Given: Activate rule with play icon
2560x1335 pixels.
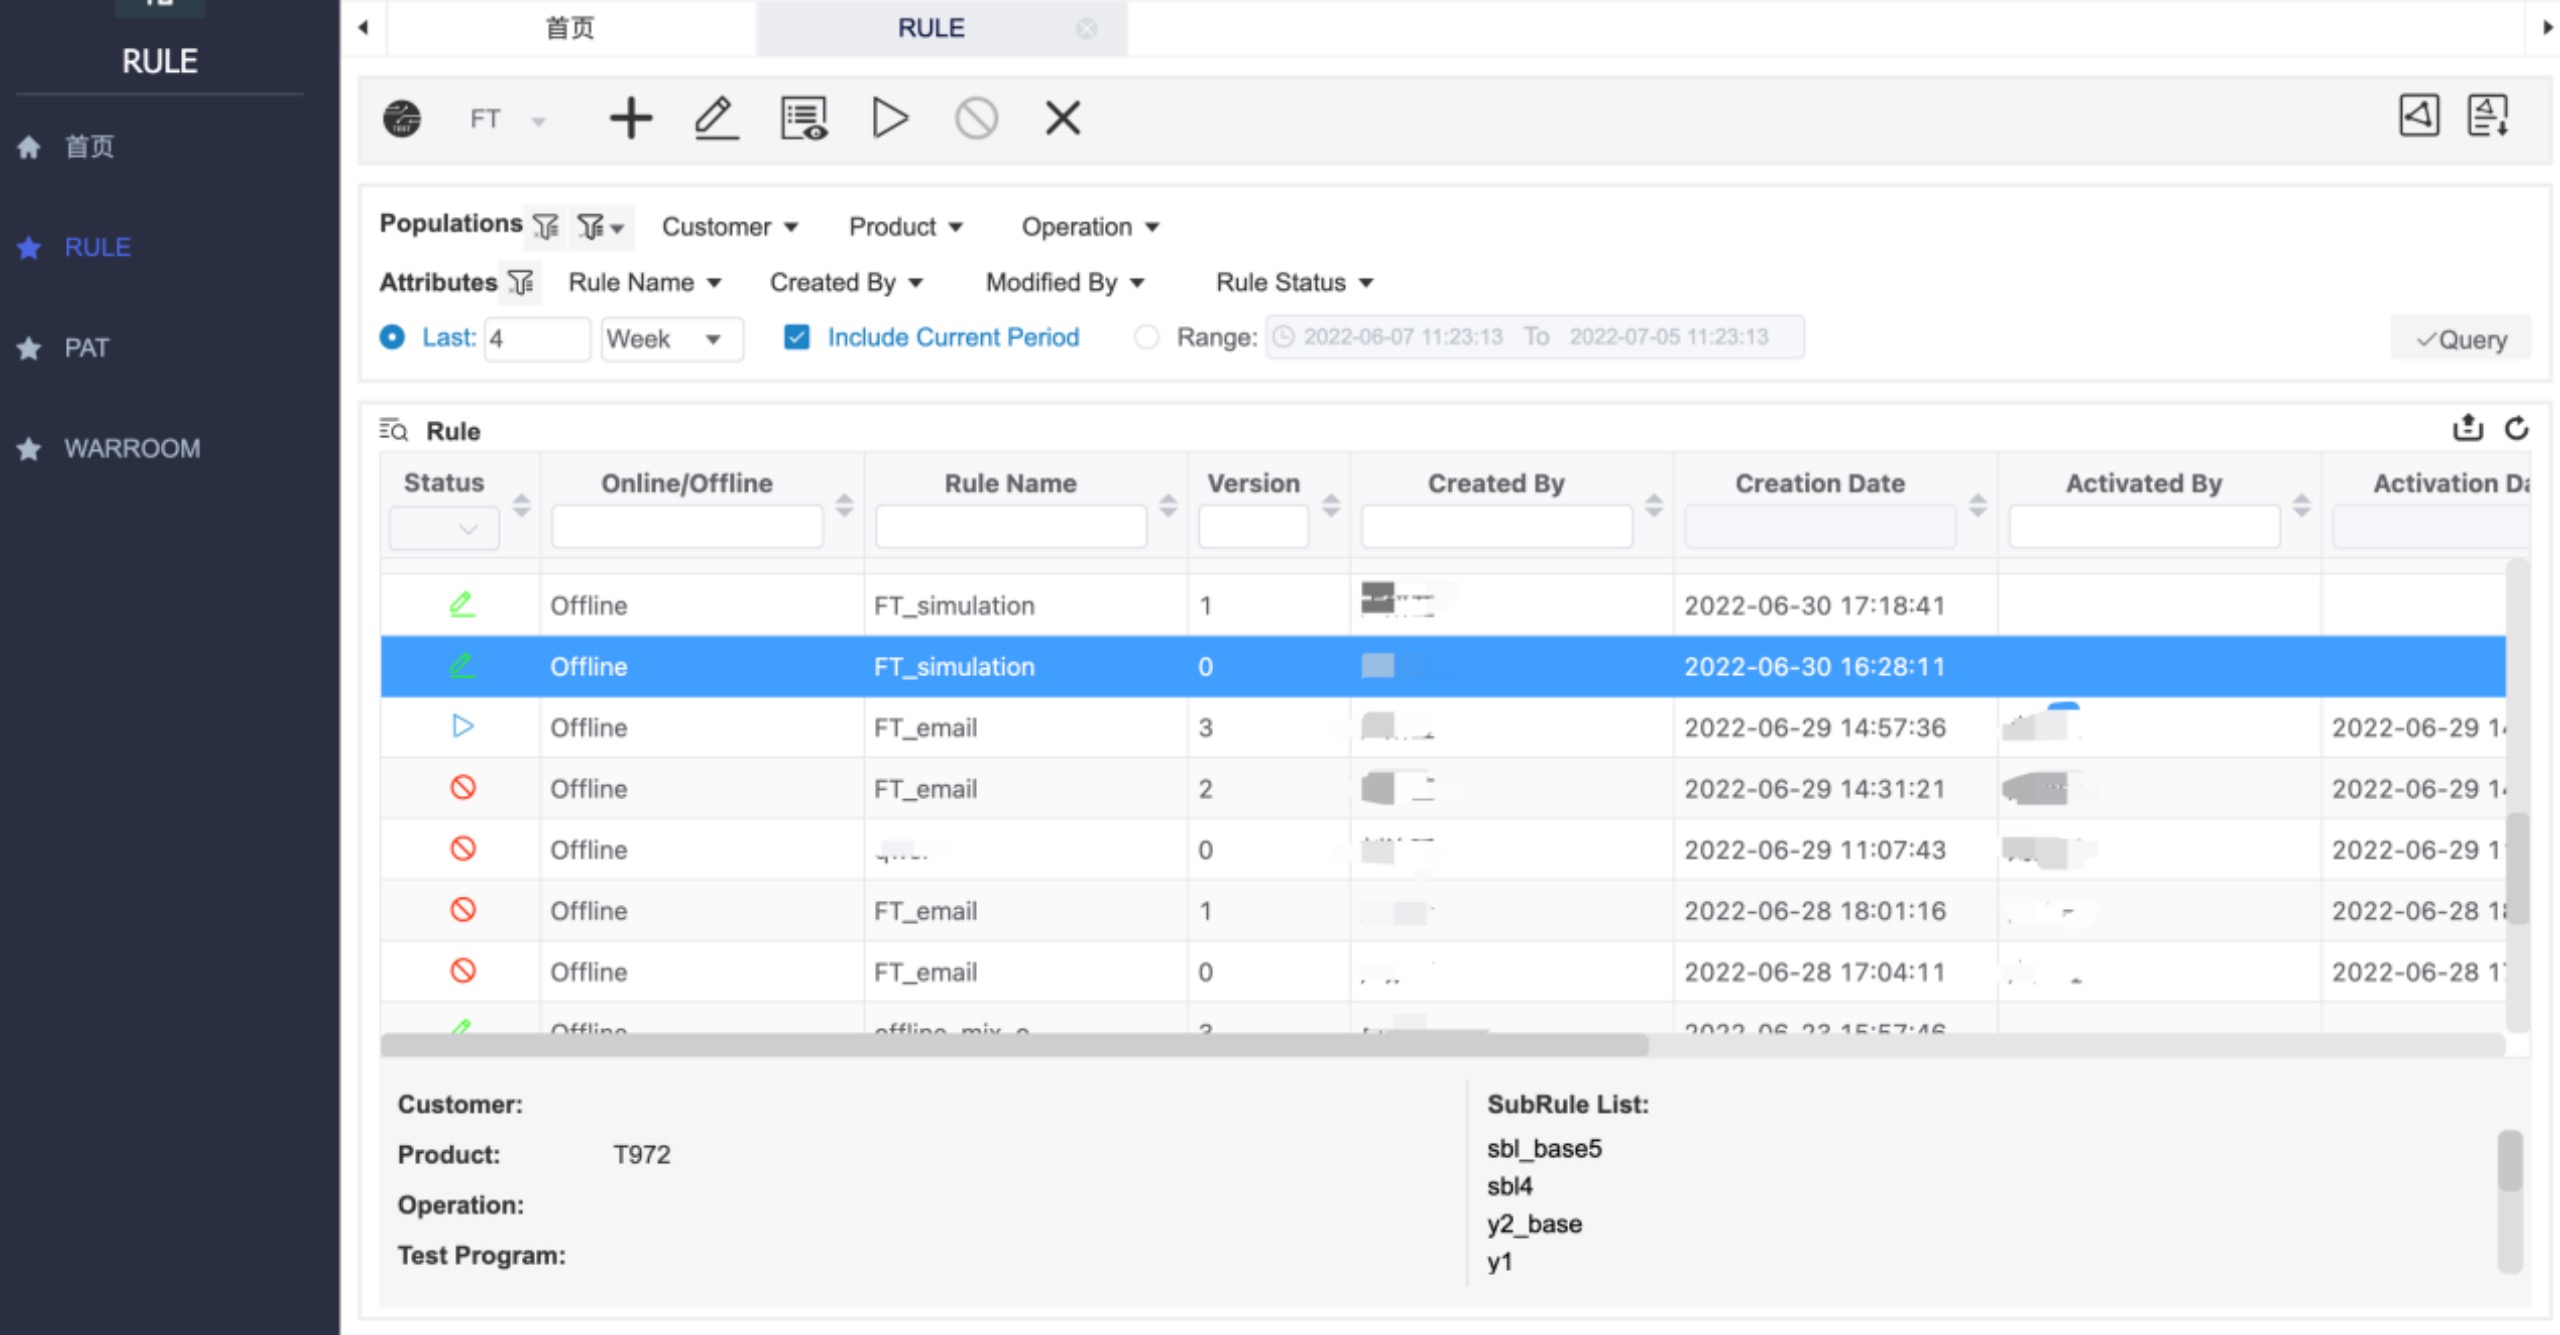Looking at the screenshot, I should click(x=890, y=118).
